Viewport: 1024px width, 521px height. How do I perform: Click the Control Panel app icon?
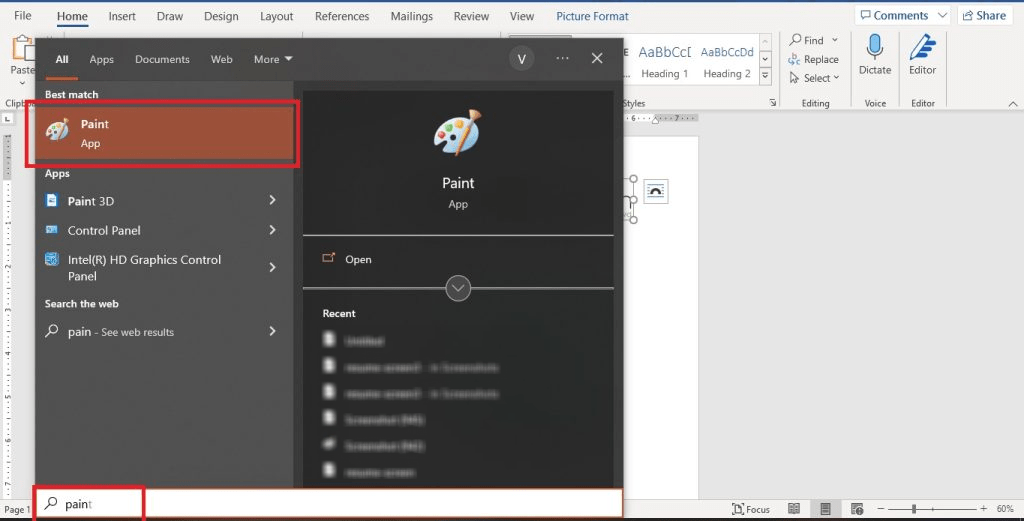tap(52, 230)
